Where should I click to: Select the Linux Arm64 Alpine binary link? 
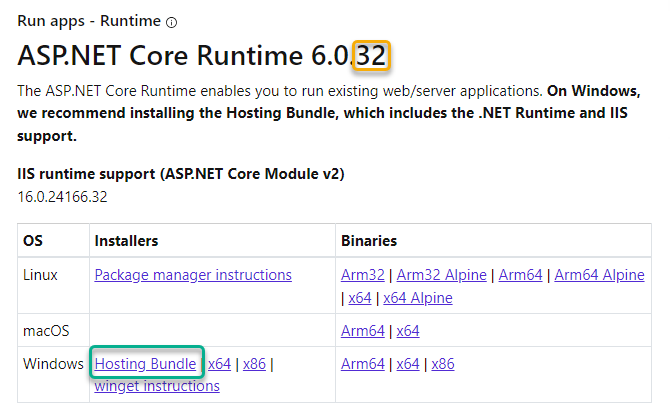tap(599, 275)
